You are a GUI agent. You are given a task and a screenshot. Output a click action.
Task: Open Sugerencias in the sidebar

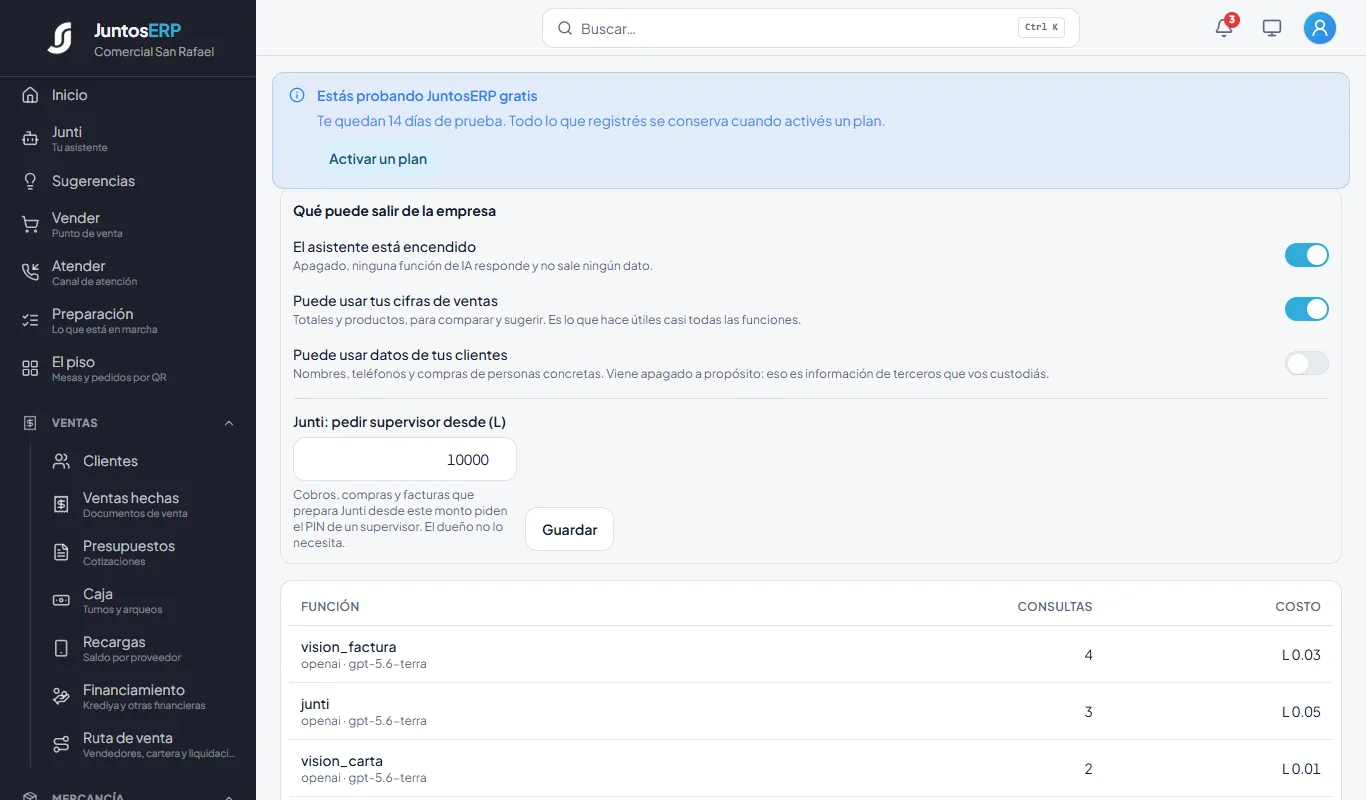coord(128,181)
